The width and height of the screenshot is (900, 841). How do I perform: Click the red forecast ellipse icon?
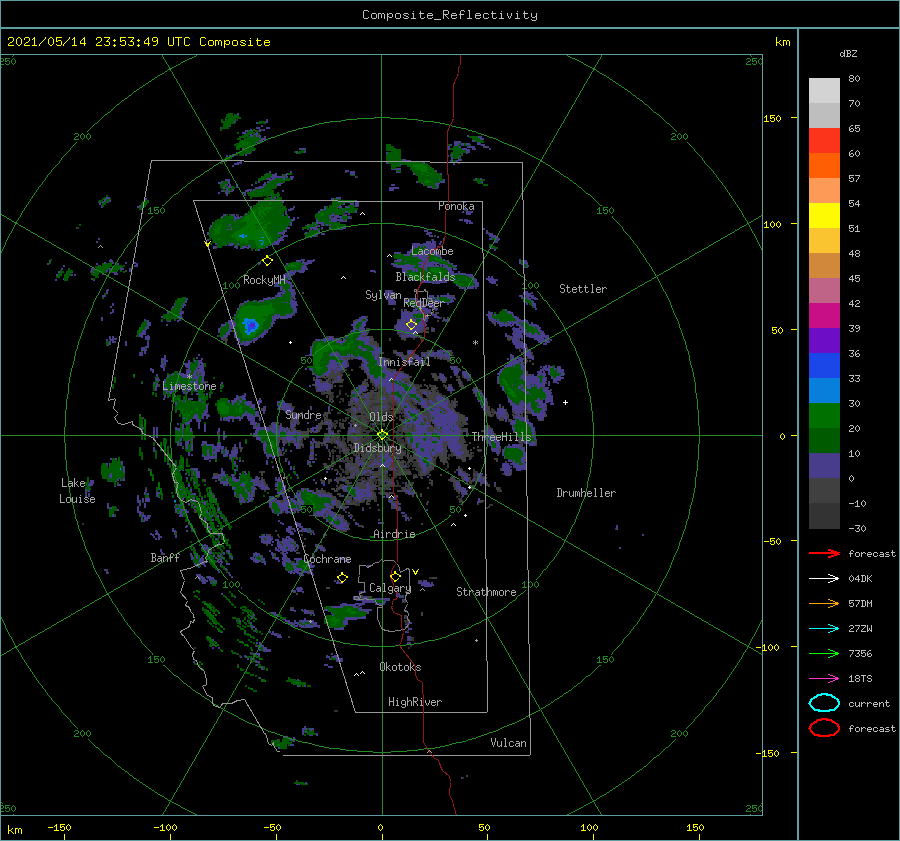click(824, 728)
